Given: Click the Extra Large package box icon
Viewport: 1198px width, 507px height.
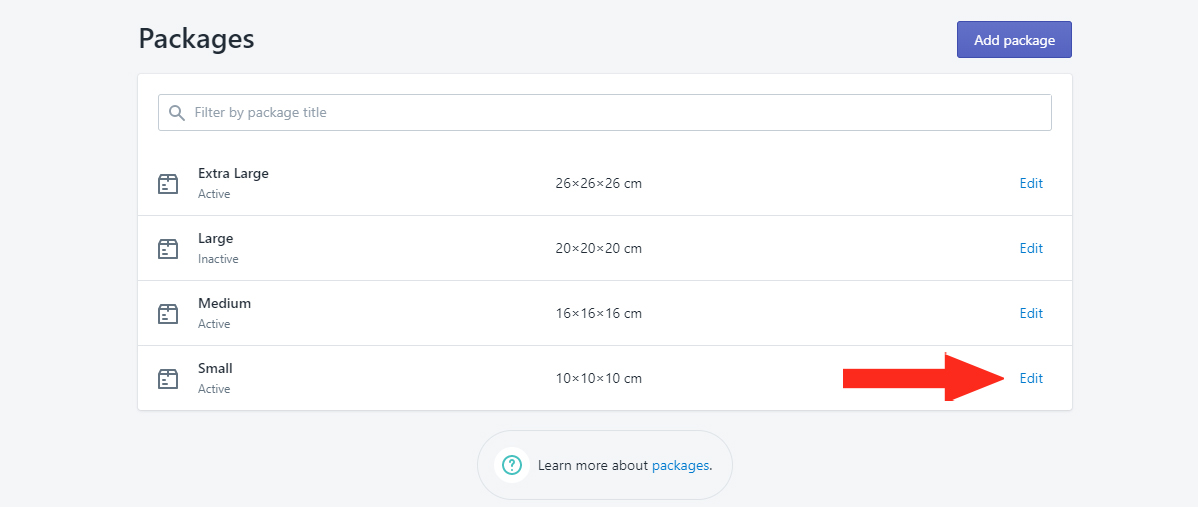Looking at the screenshot, I should (168, 183).
